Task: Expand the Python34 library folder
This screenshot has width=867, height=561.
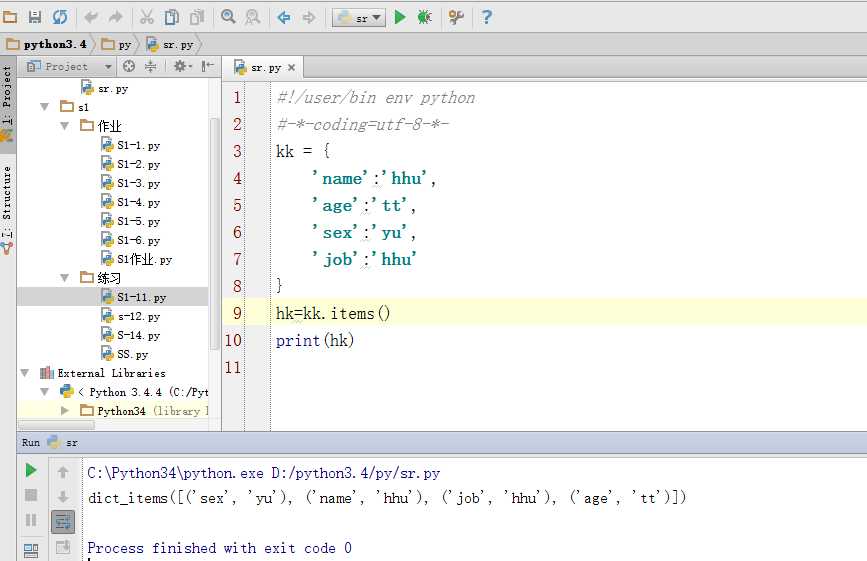Action: tap(65, 411)
